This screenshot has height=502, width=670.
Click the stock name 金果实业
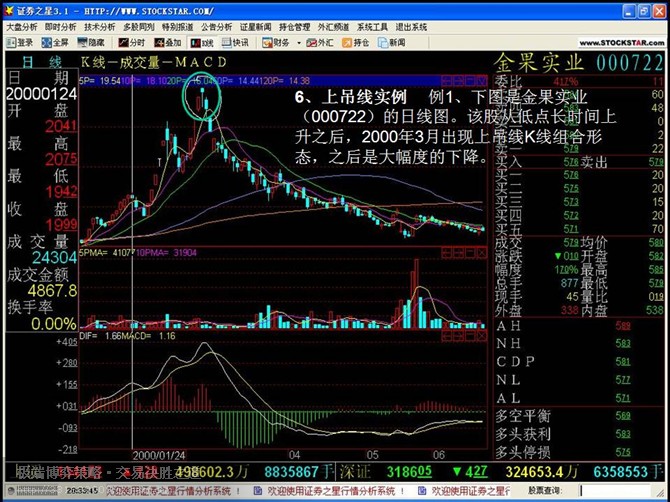coord(539,63)
